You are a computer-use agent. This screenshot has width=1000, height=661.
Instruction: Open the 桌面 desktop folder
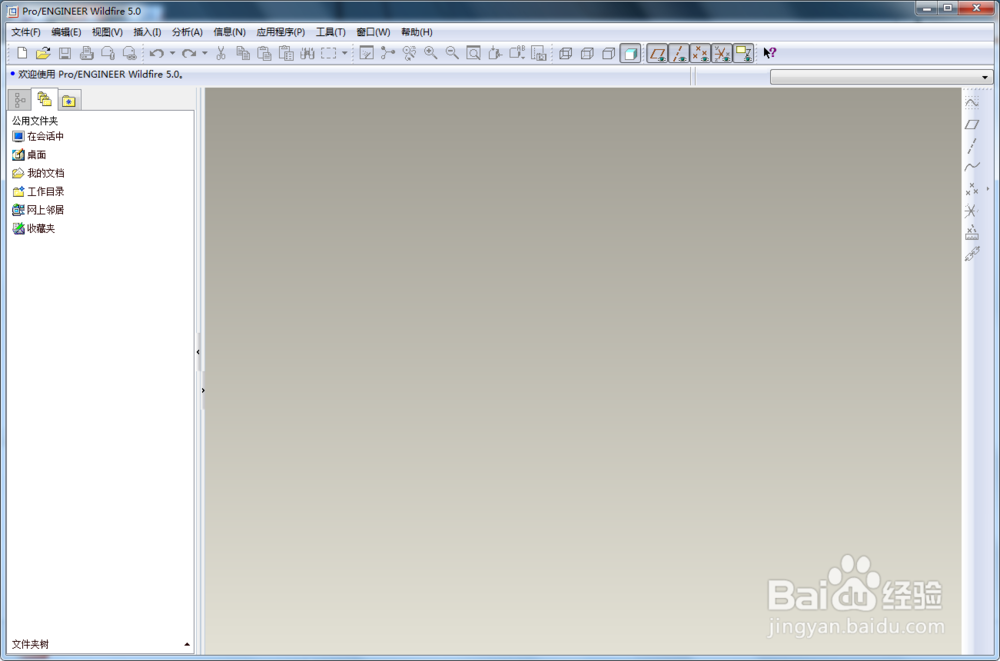(29, 154)
